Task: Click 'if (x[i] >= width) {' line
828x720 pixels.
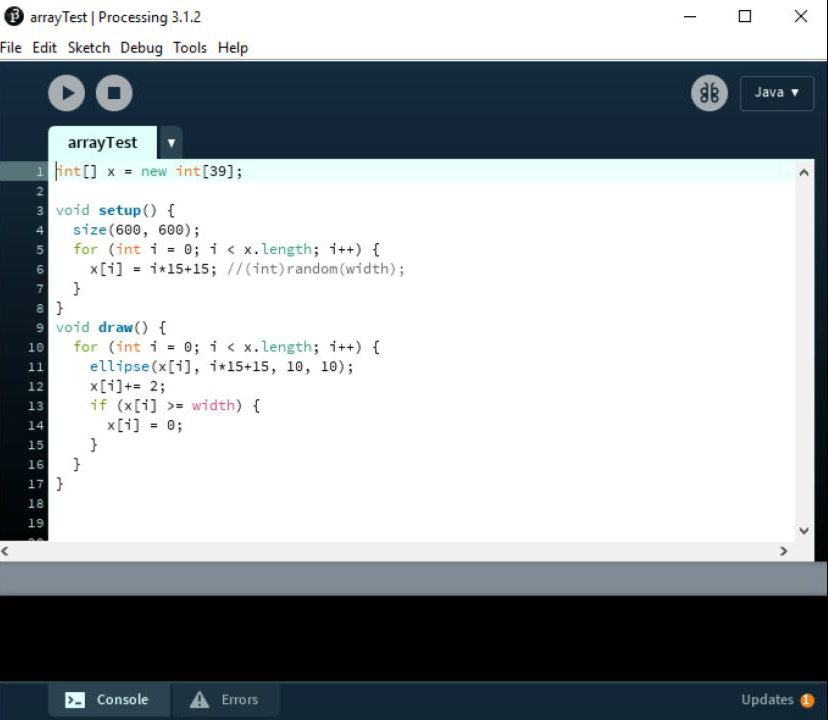Action: [175, 406]
